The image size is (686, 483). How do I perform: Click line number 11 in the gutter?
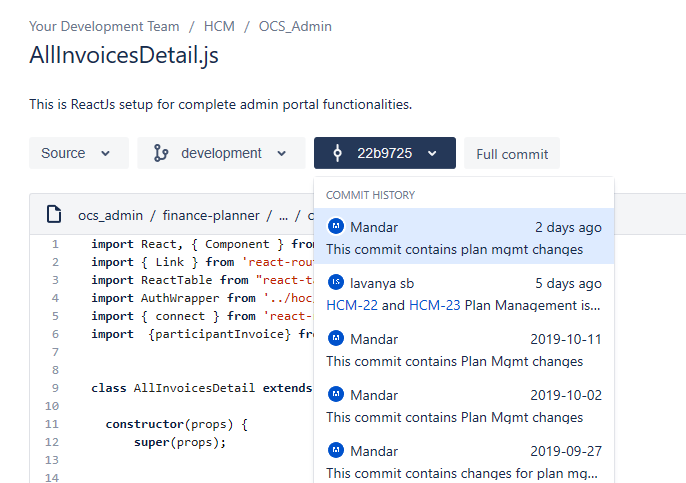(x=52, y=424)
